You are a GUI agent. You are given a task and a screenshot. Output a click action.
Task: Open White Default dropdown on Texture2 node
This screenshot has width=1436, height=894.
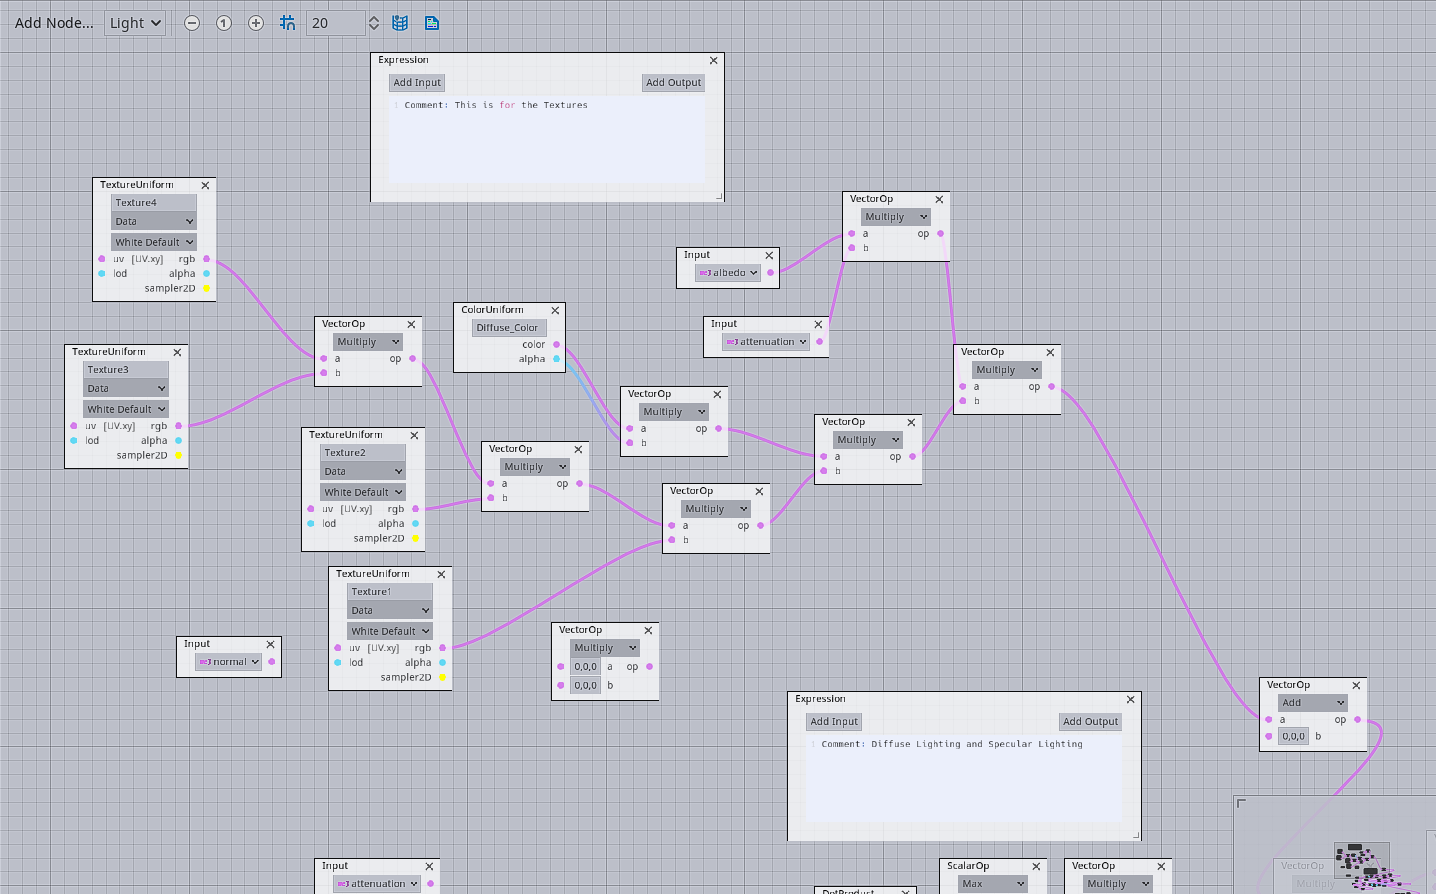click(x=363, y=492)
